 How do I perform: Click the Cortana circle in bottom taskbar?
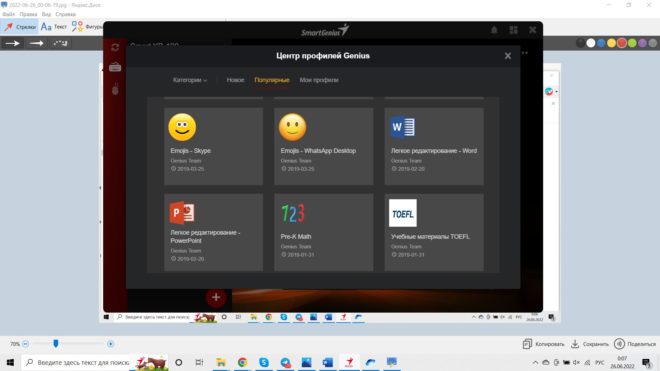(178, 362)
